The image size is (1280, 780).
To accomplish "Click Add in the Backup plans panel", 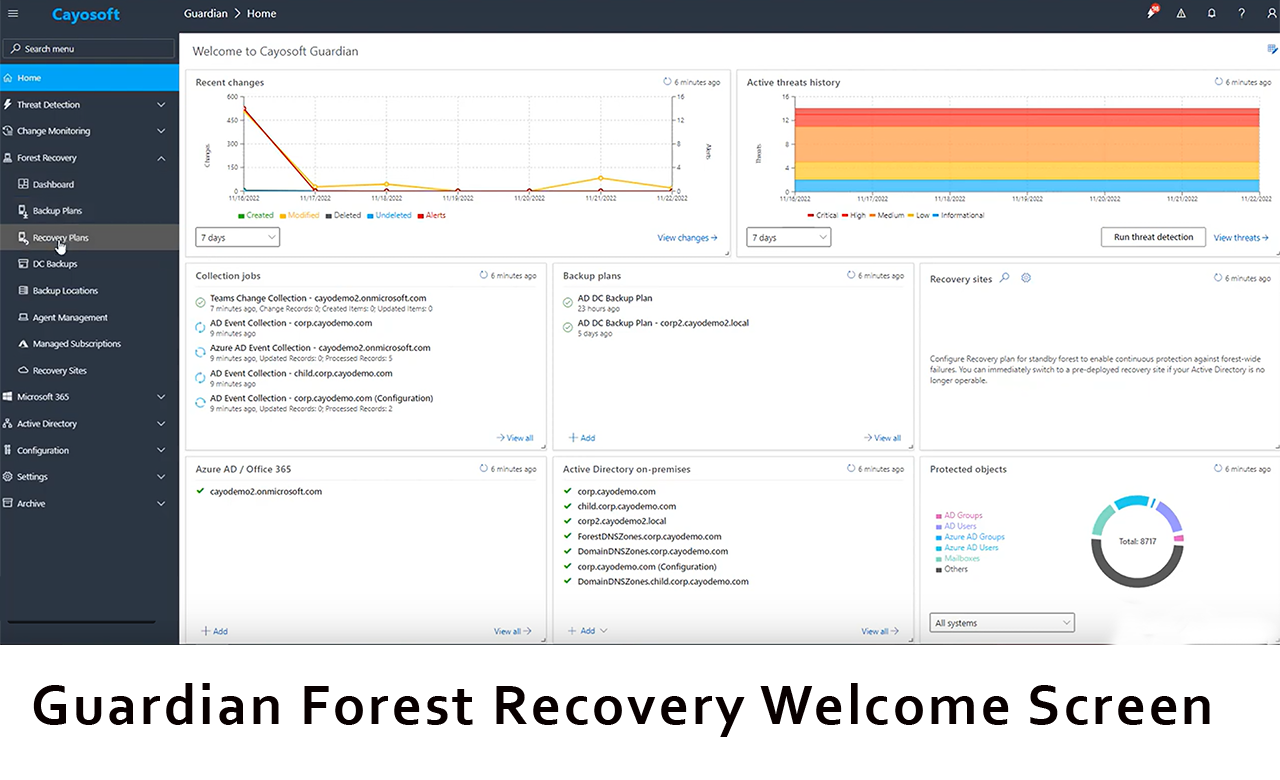I will coord(582,438).
